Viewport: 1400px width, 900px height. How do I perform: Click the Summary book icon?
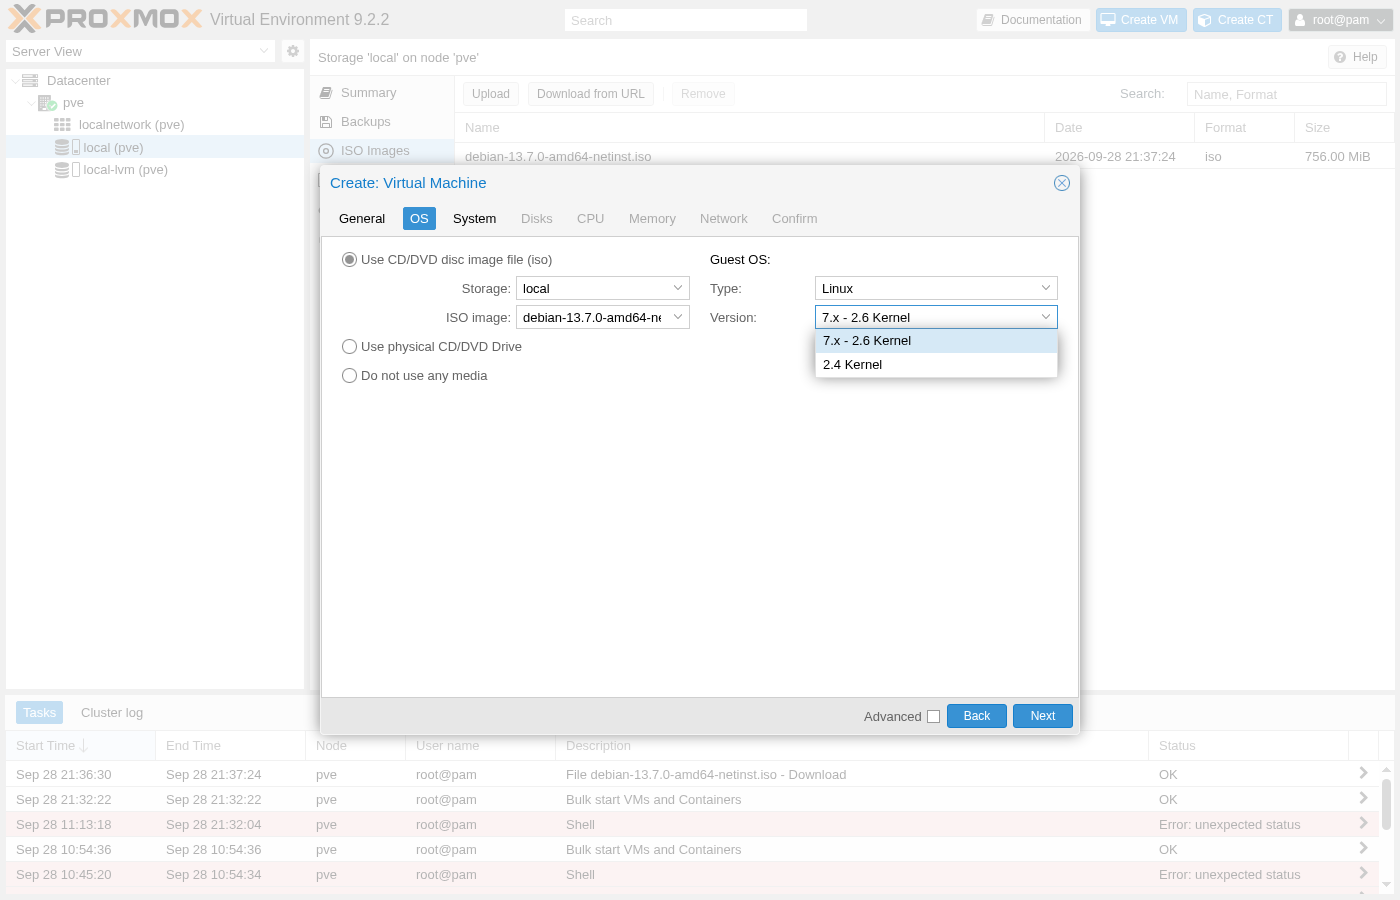326,93
